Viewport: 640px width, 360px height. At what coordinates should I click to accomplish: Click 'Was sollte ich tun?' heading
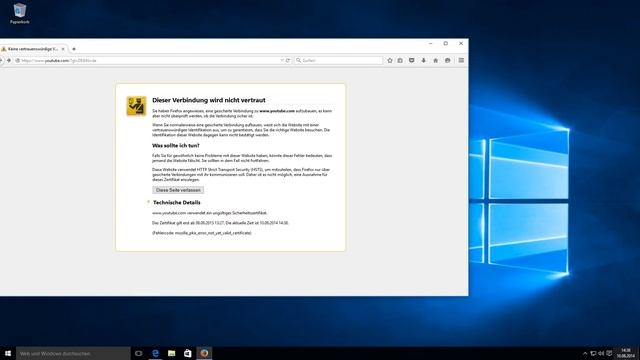point(176,145)
